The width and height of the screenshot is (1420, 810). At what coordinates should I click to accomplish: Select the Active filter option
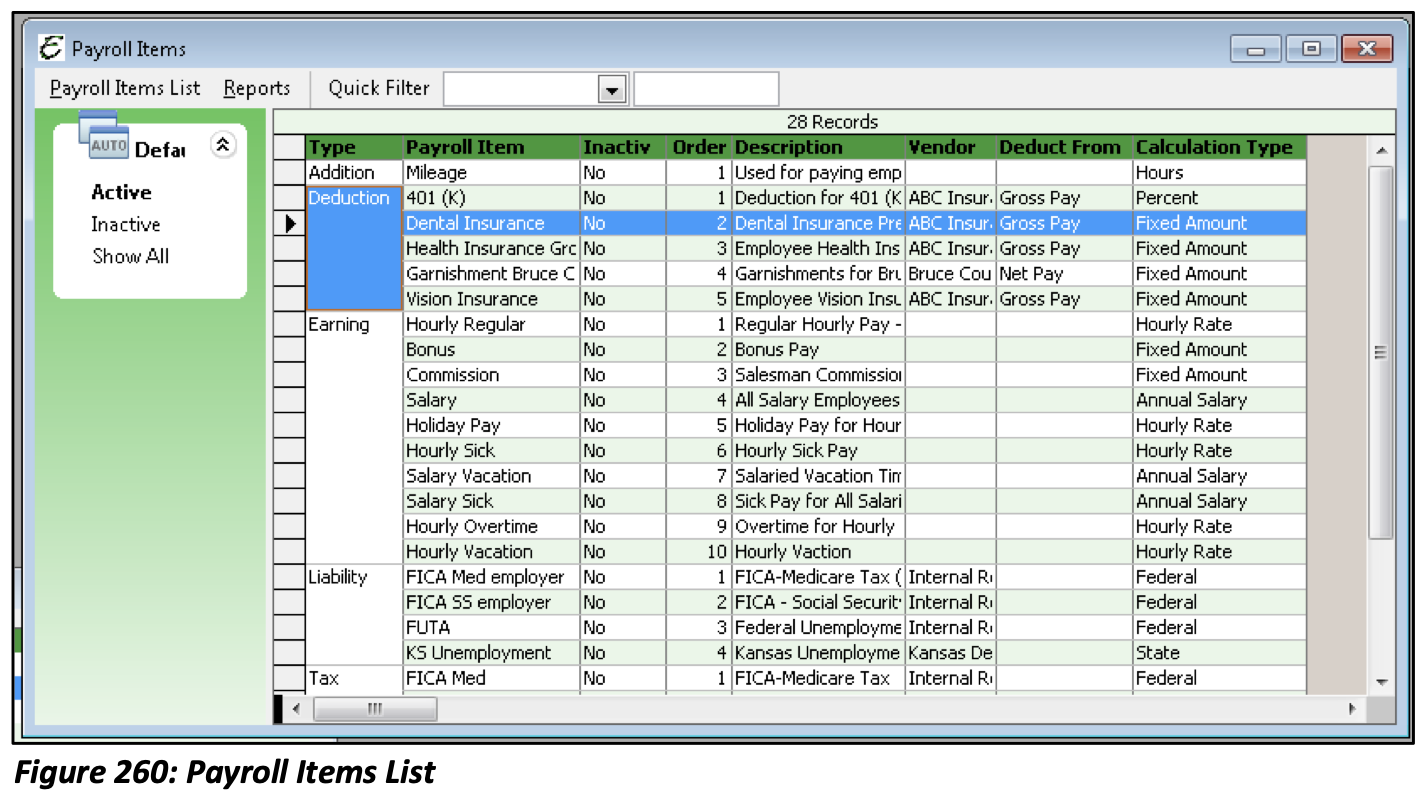(124, 192)
